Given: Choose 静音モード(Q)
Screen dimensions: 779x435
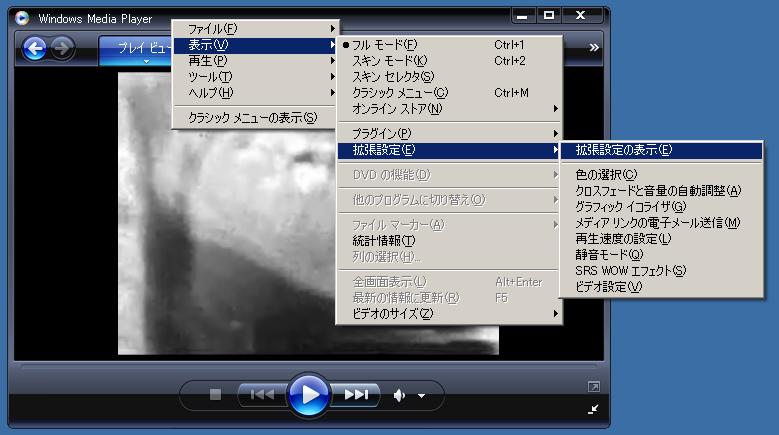Looking at the screenshot, I should point(662,255).
